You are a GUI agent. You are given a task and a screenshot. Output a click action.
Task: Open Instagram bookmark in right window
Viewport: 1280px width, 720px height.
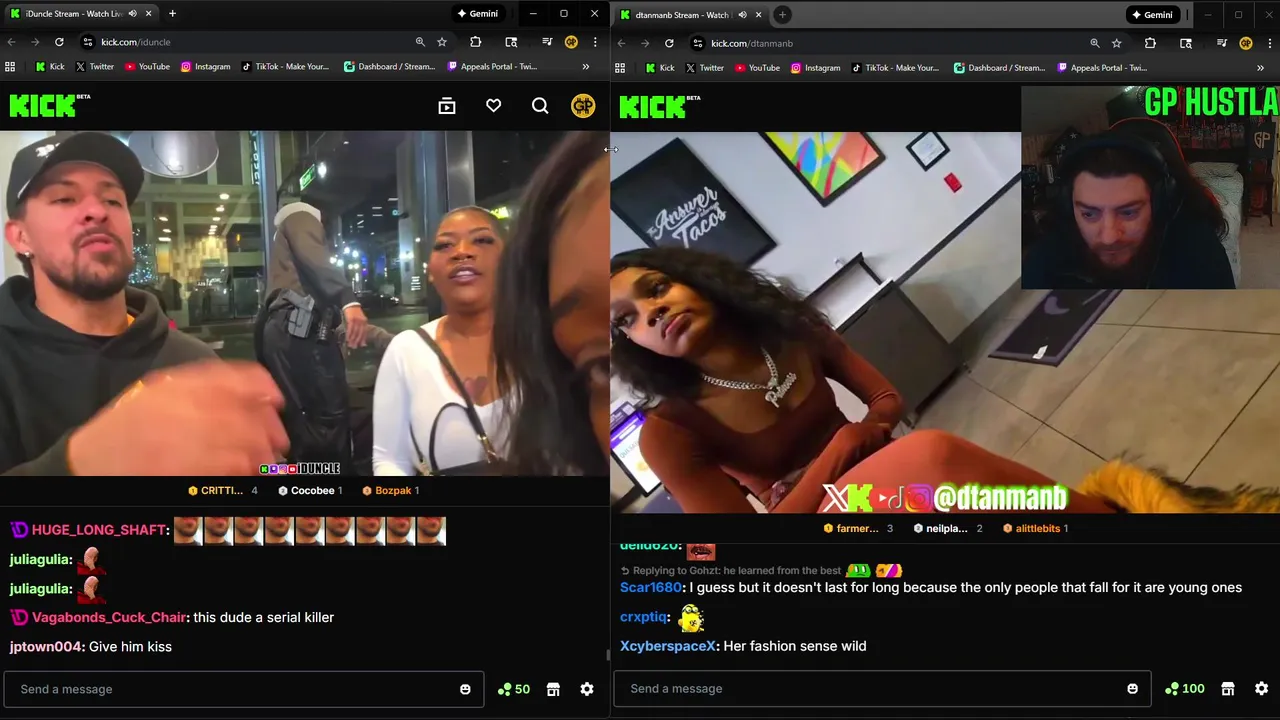(x=815, y=68)
